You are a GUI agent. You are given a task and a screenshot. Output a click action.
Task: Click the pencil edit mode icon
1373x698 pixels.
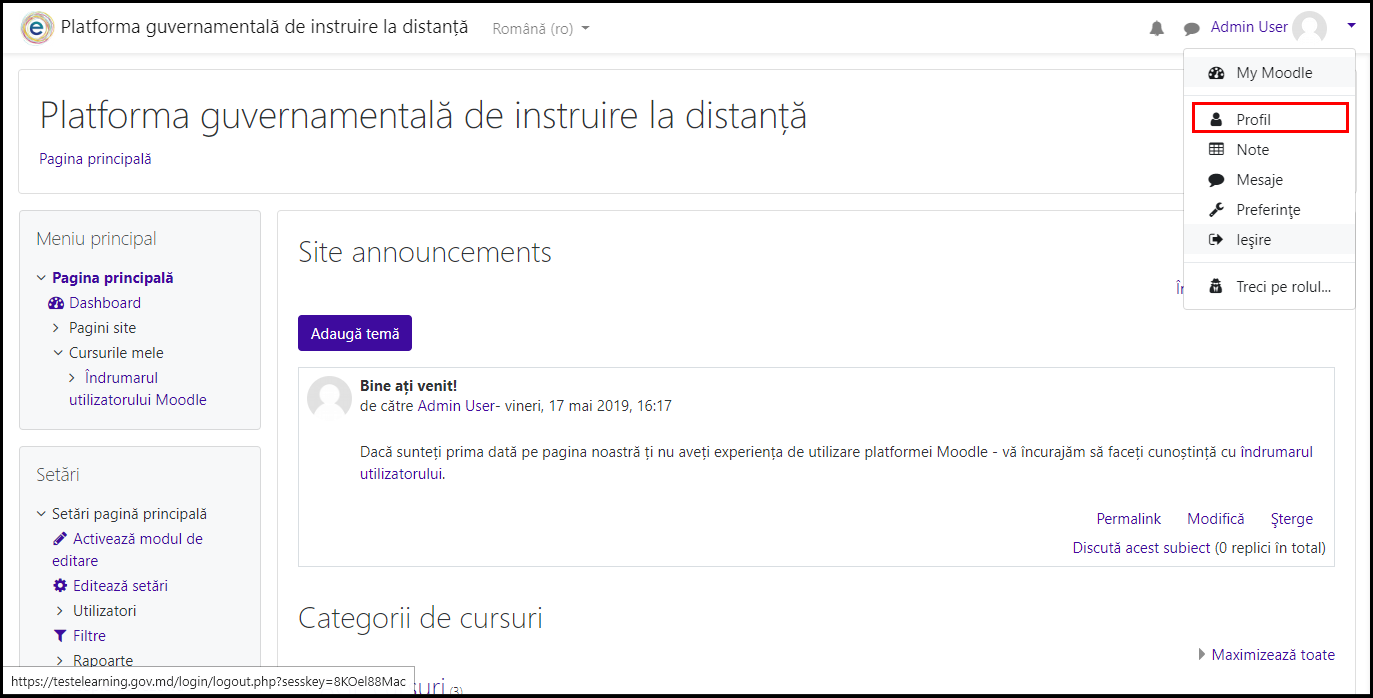coord(60,539)
